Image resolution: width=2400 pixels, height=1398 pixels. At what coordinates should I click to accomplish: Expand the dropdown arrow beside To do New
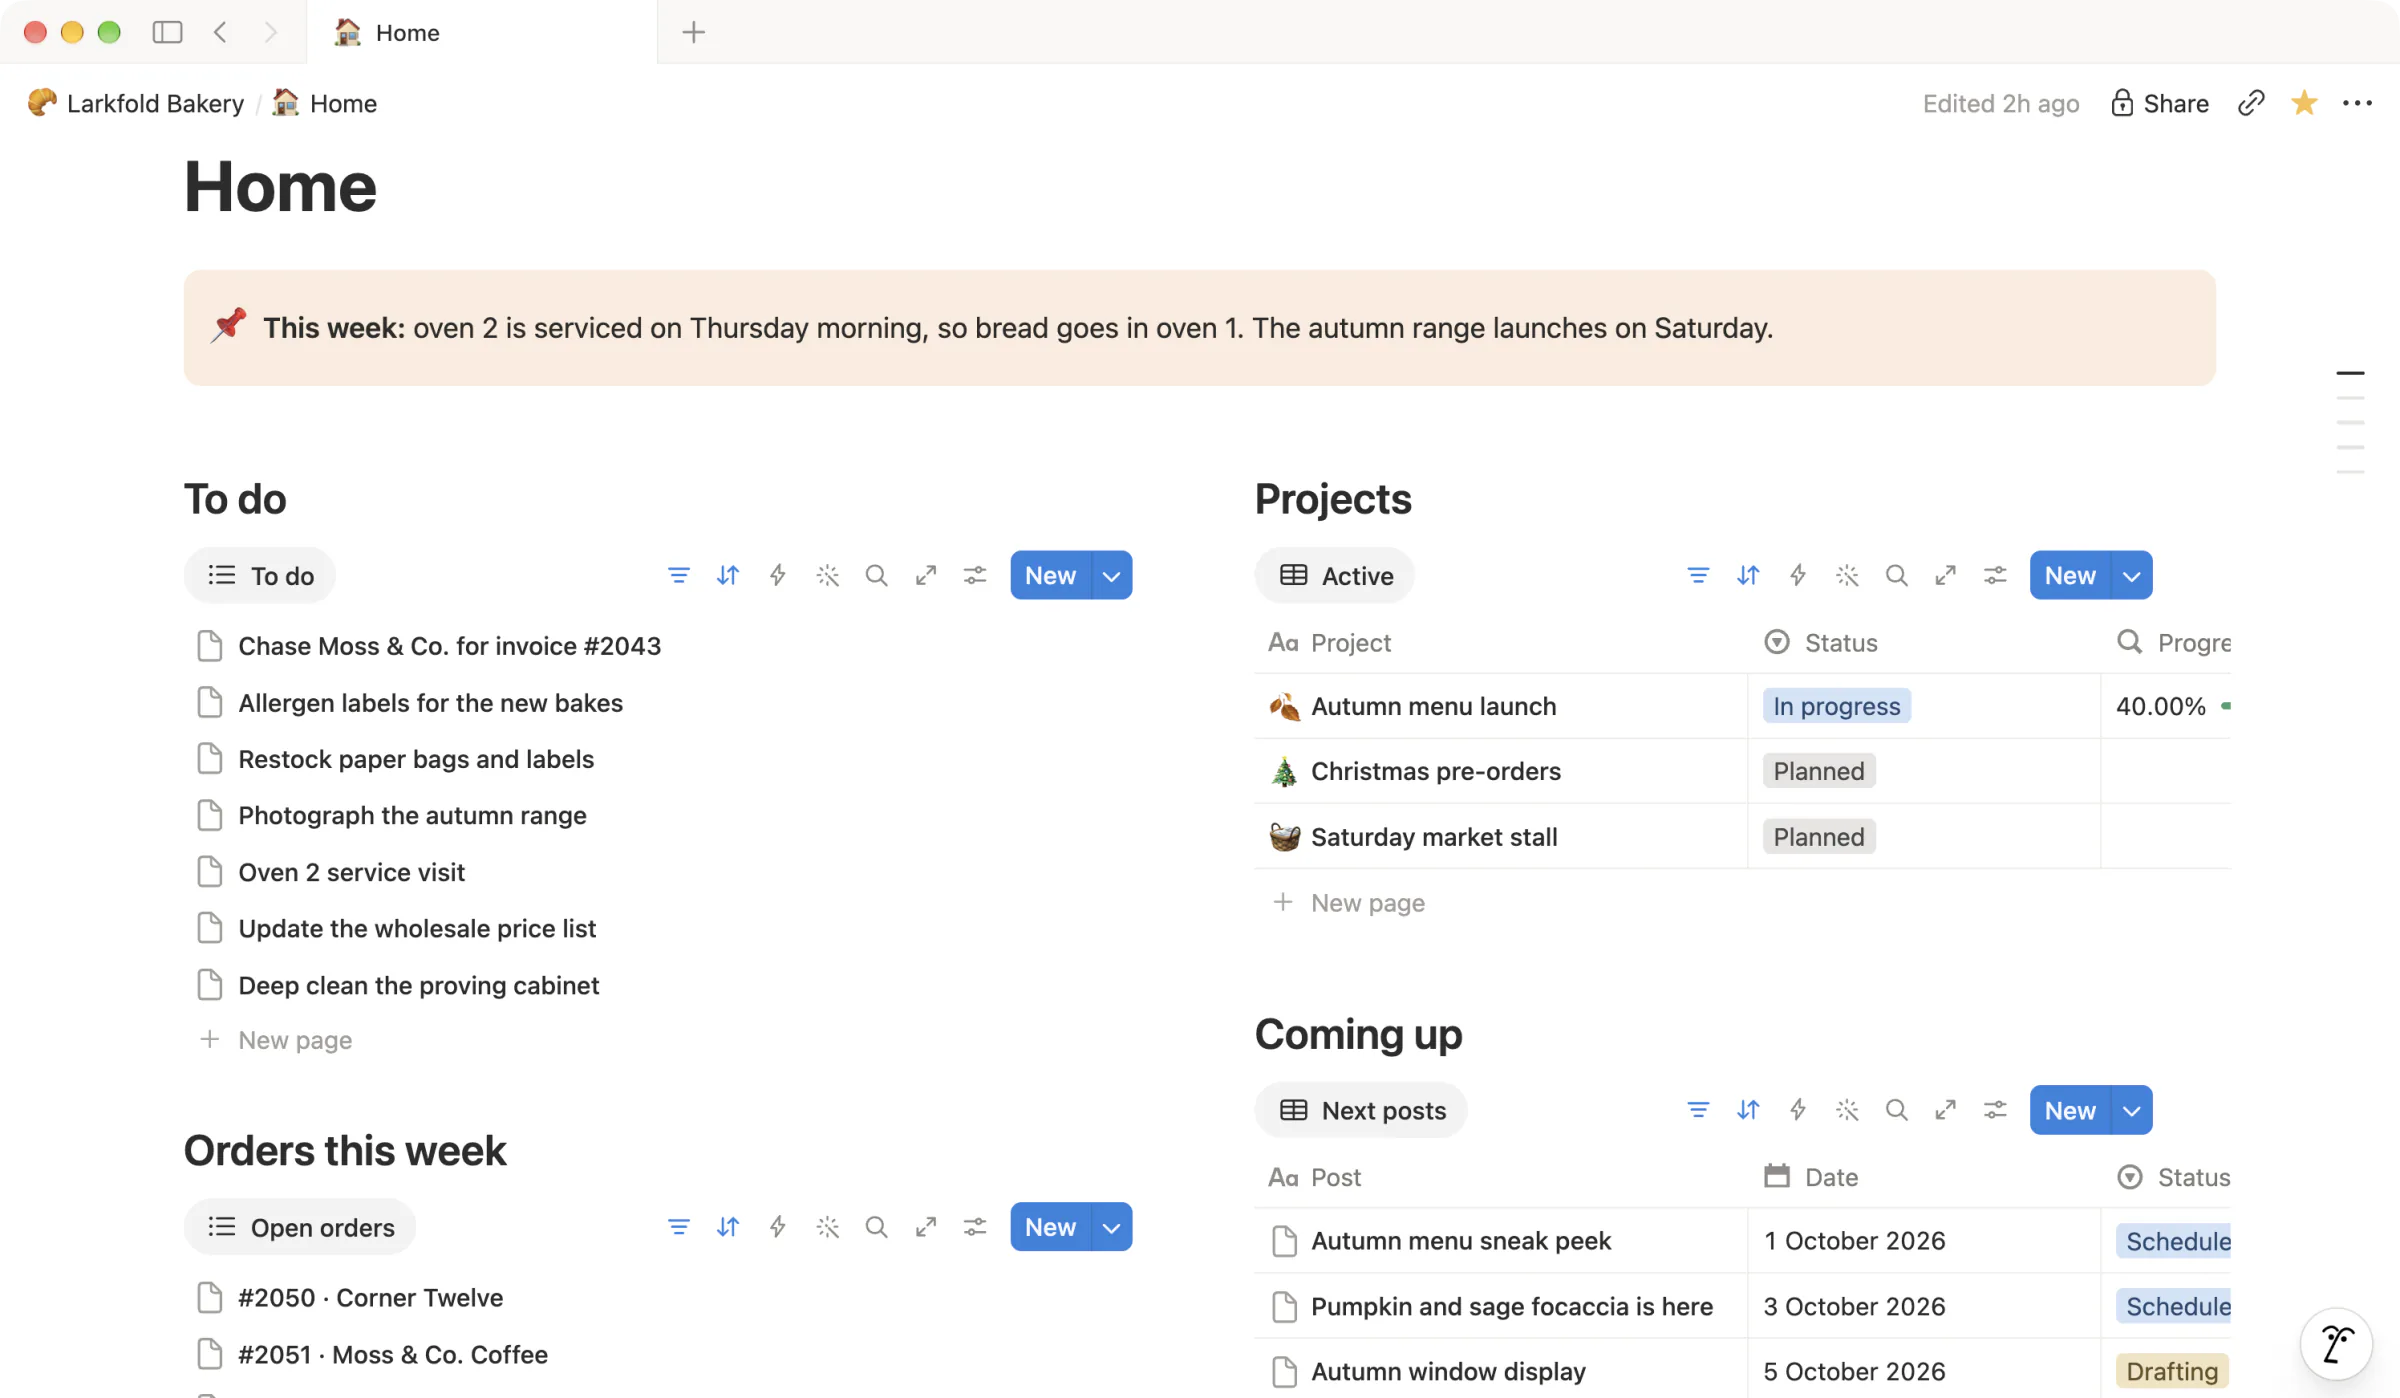click(1111, 575)
